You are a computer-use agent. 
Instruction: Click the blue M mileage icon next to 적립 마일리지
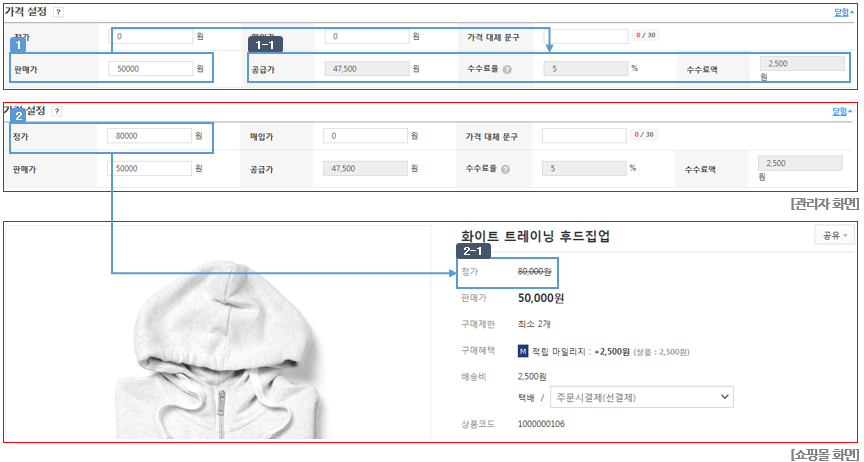(523, 351)
